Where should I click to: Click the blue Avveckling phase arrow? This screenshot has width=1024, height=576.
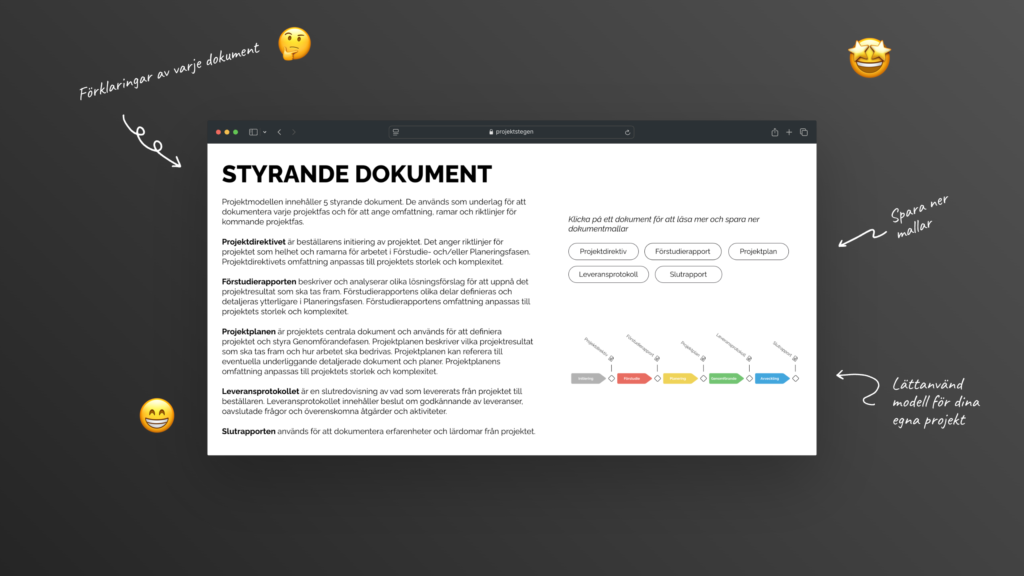[x=771, y=378]
